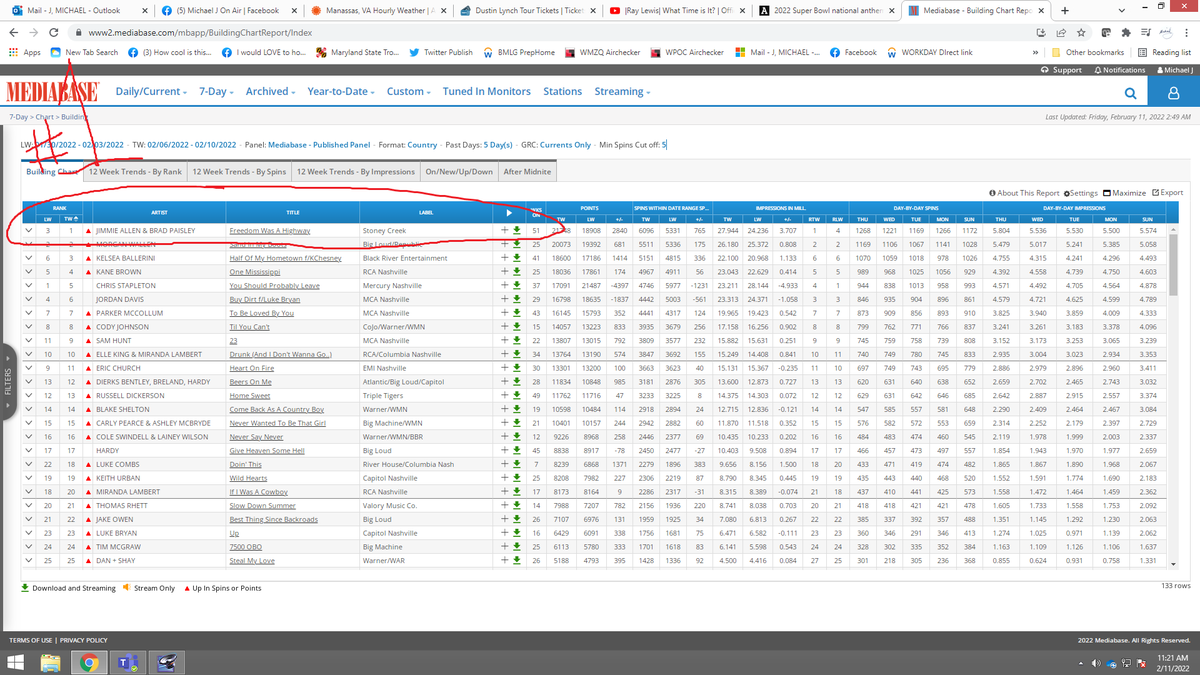Maximize the report using Maximize icon
The image size is (1200, 675).
tap(1124, 193)
